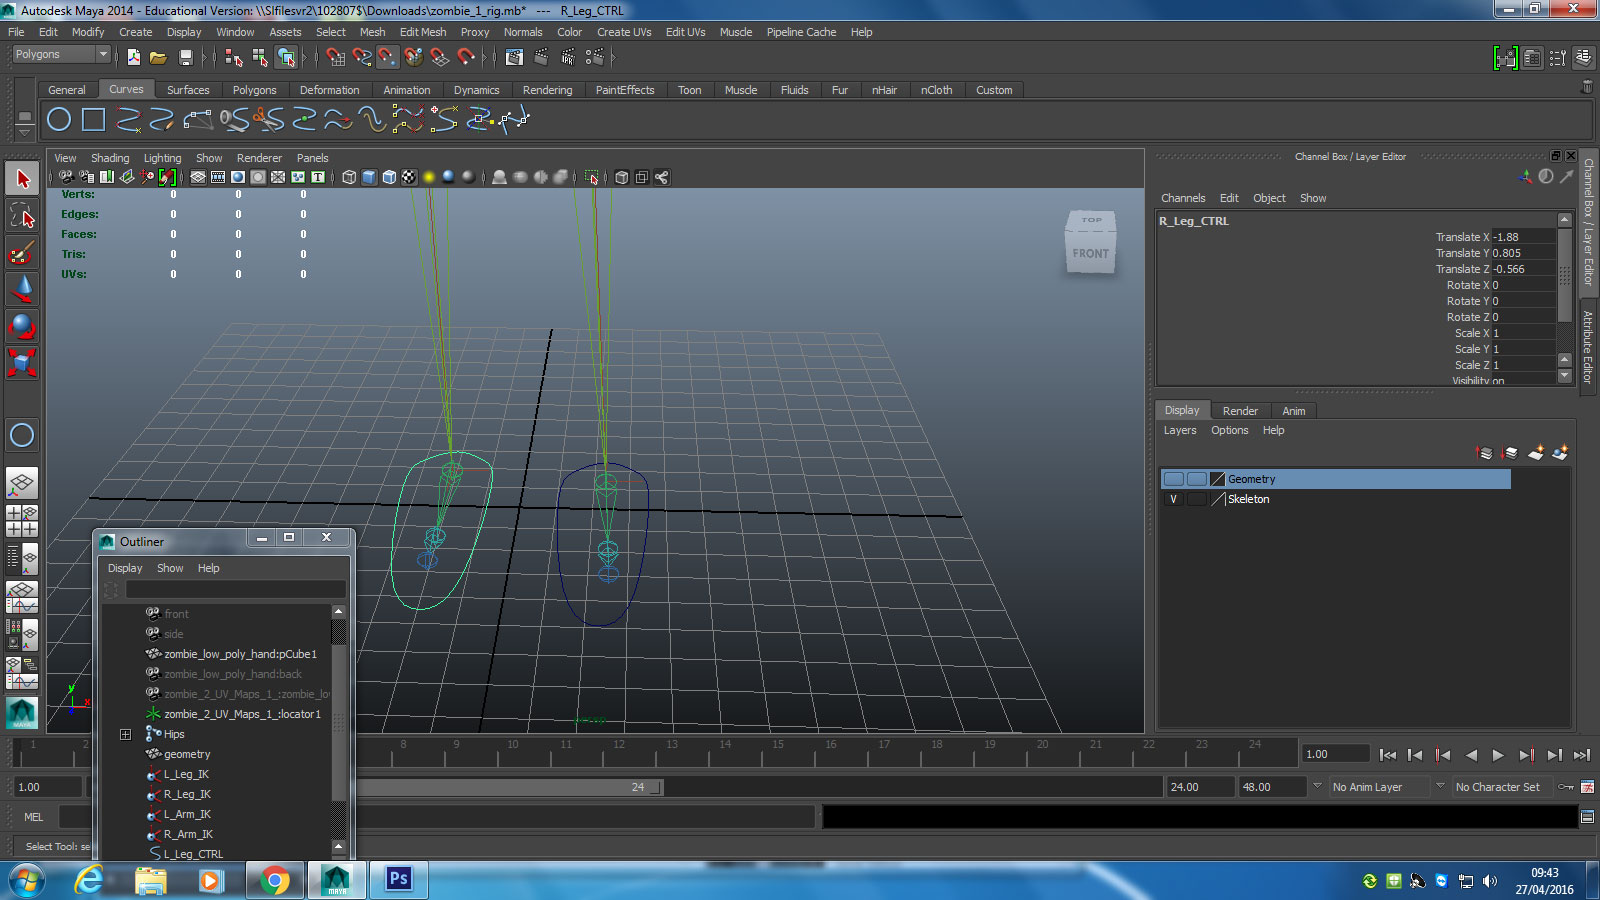Move selected layer up icon

[x=1485, y=453]
